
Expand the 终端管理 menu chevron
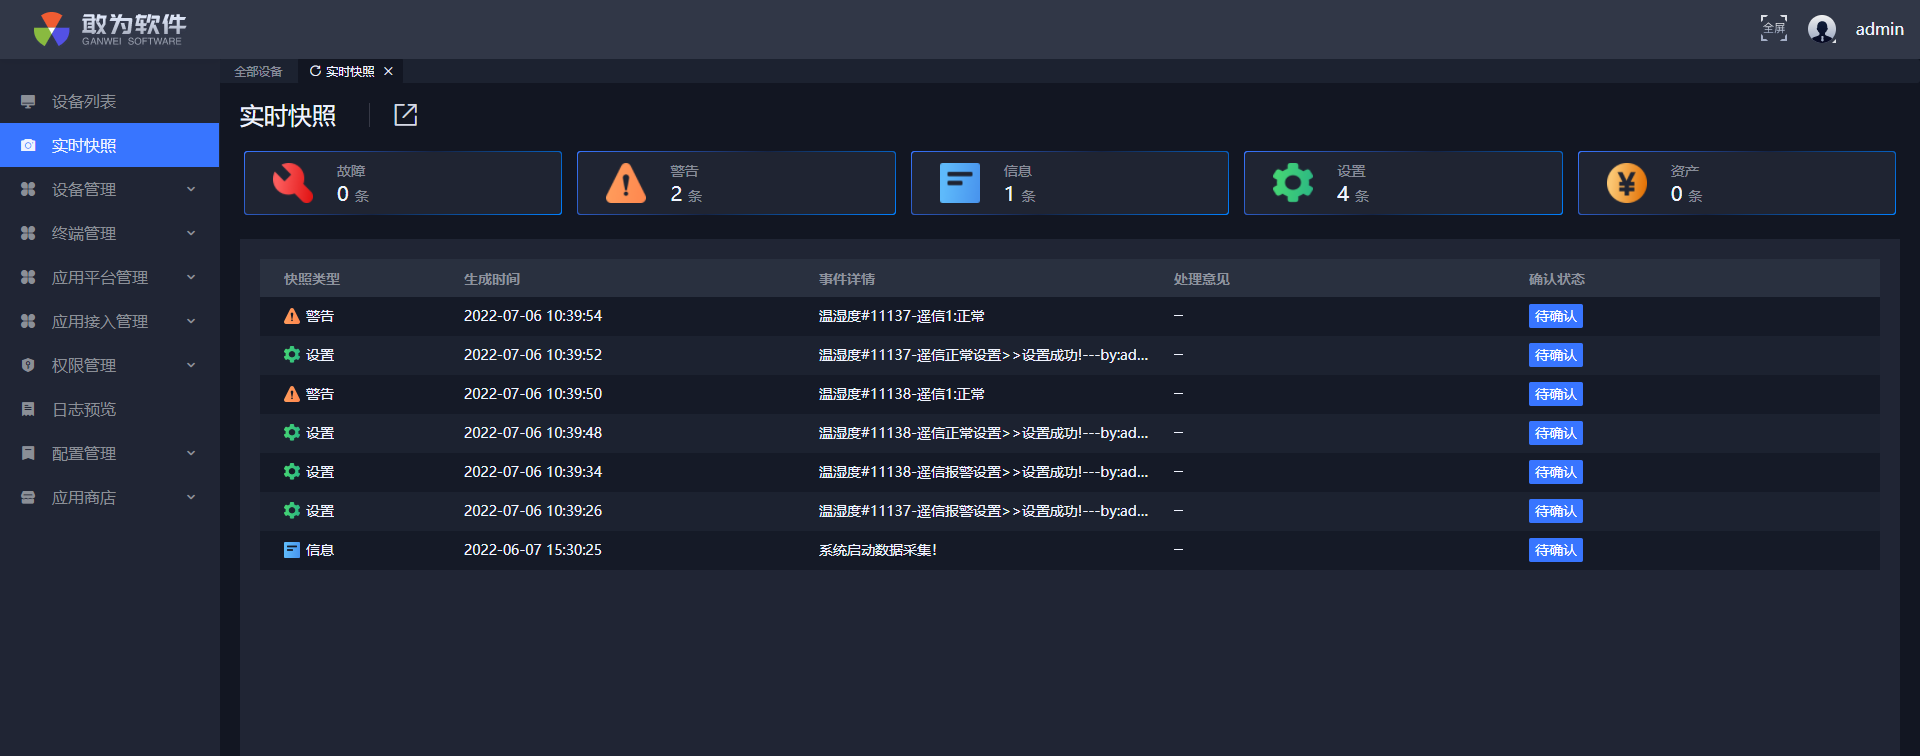coord(191,233)
